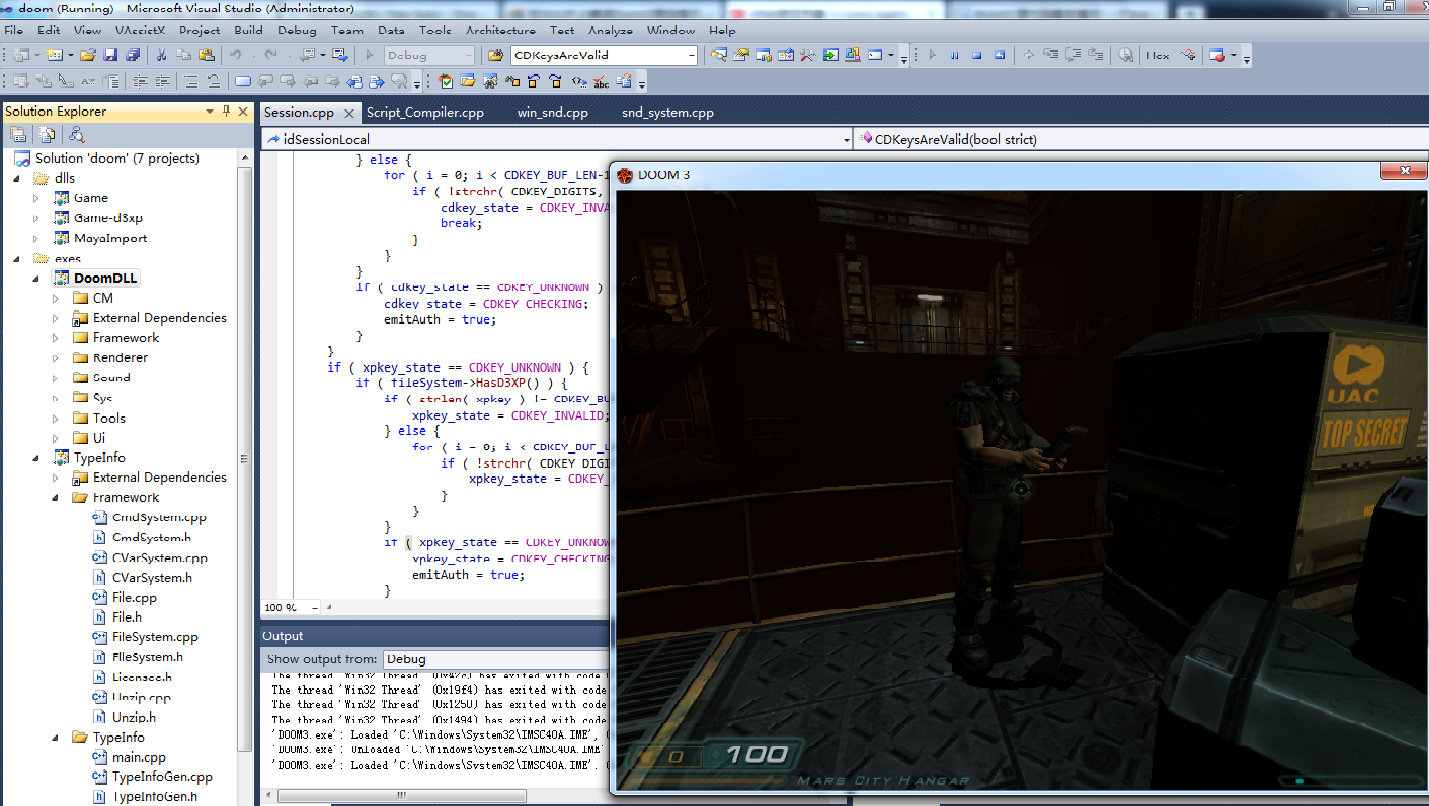
Task: Expand the MayaImport project node
Action: pos(37,238)
